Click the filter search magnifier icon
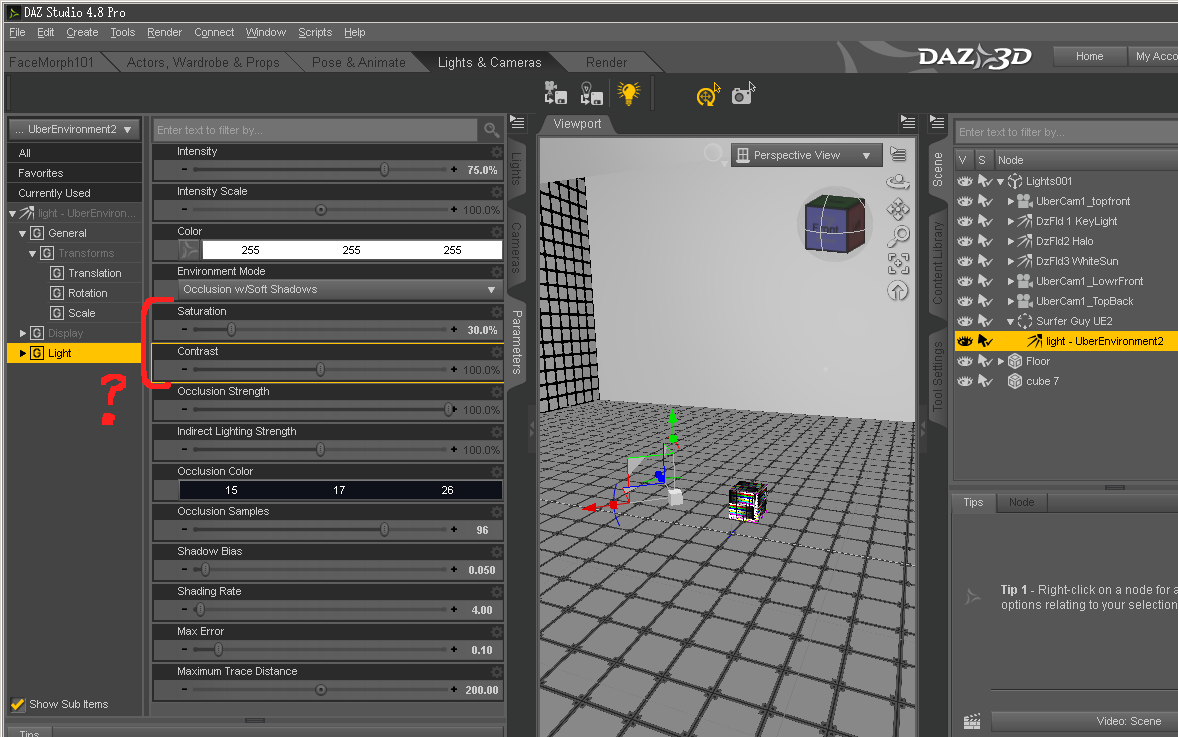 point(491,130)
